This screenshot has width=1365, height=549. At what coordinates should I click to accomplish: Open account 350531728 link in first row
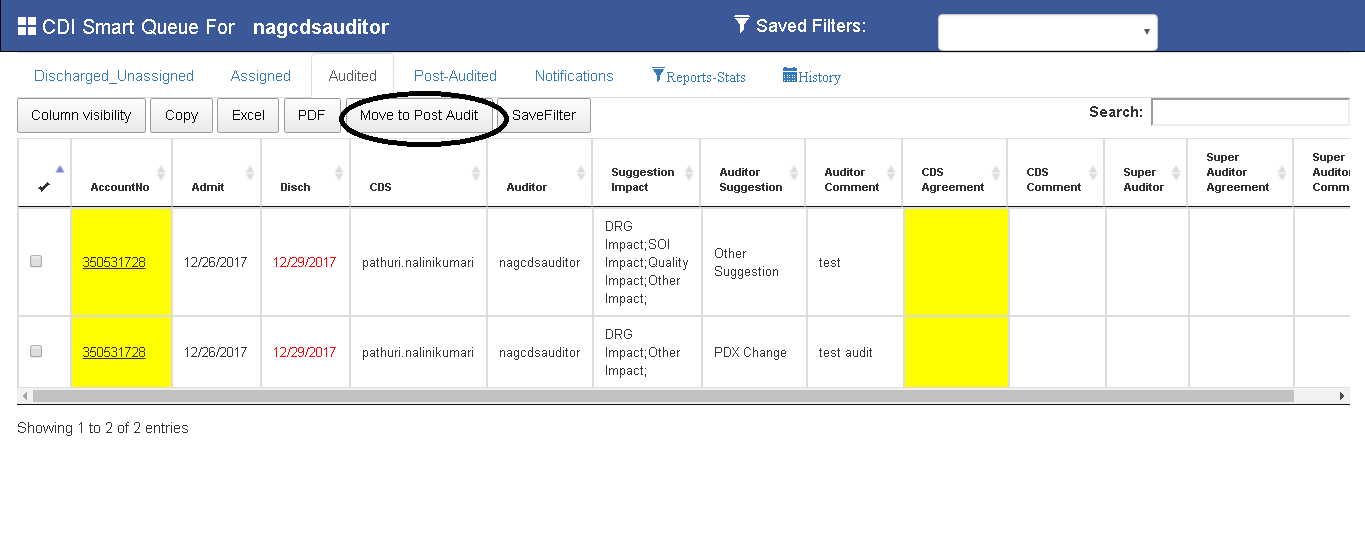[x=114, y=263]
